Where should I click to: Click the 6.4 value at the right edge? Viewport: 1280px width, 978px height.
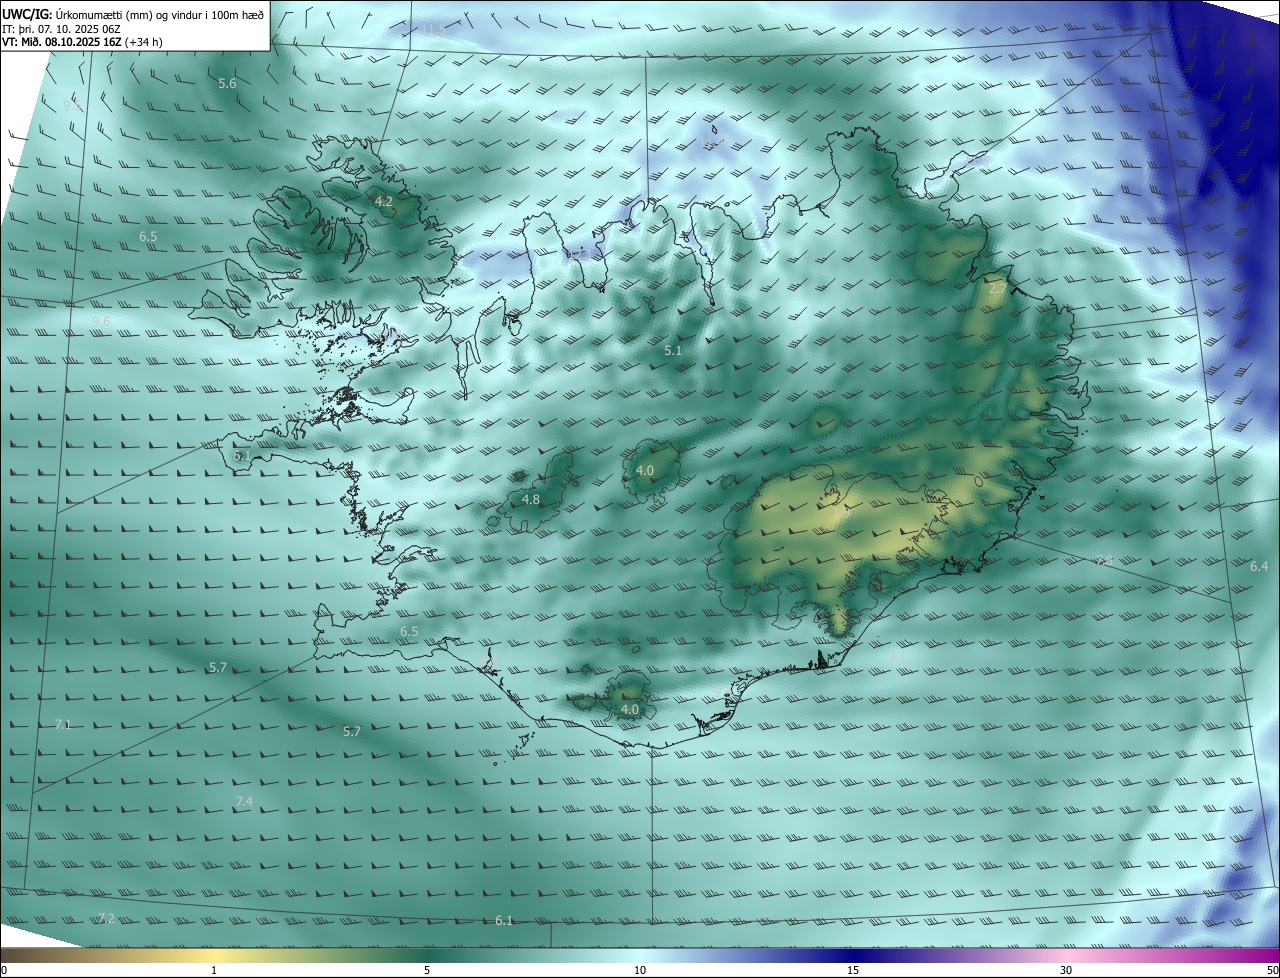coord(1259,567)
